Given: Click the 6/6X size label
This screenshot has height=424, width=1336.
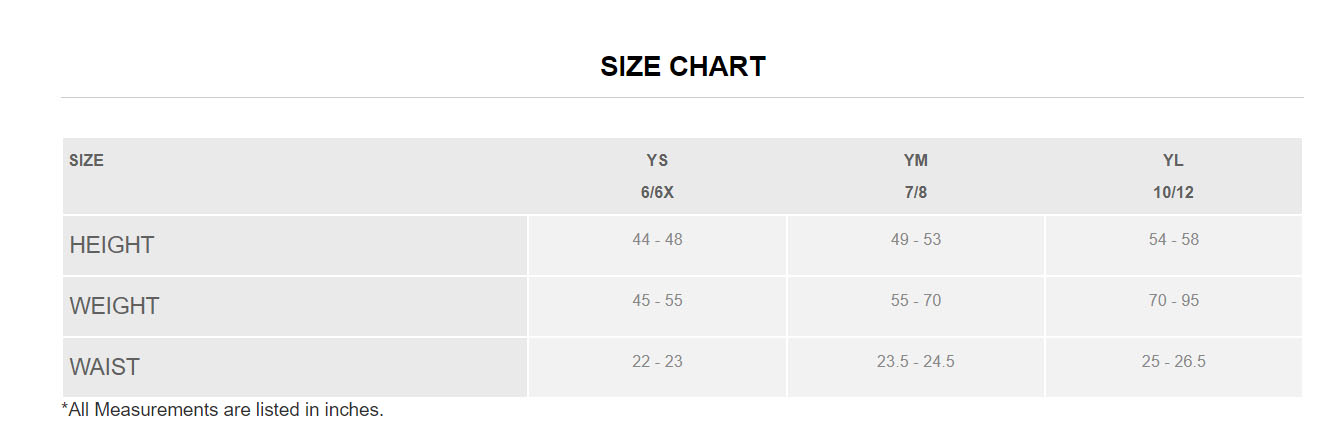Looking at the screenshot, I should point(657,192).
